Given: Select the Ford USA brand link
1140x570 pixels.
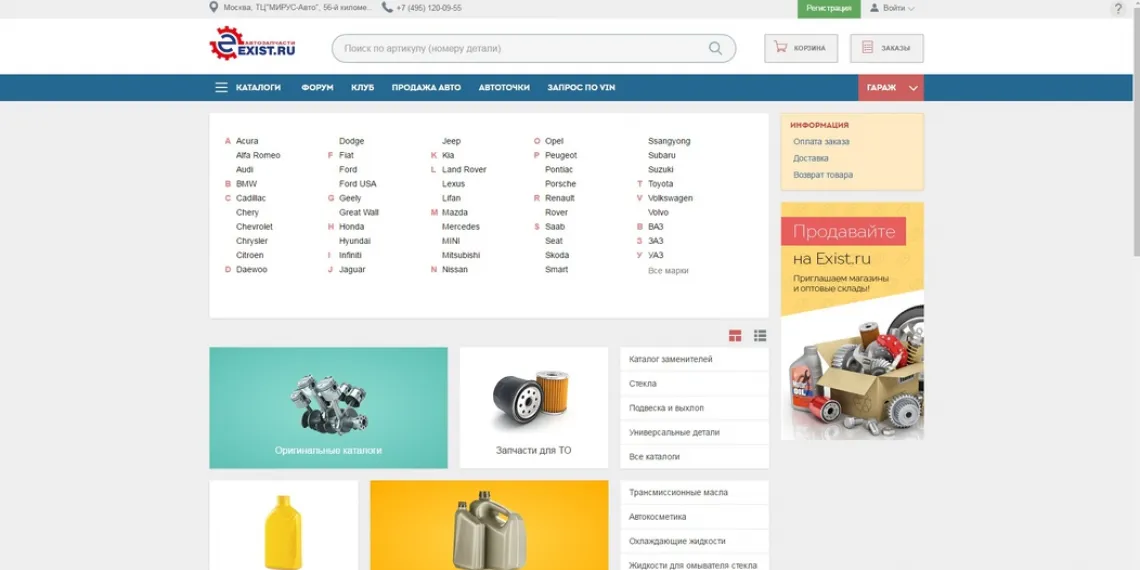Looking at the screenshot, I should pos(357,184).
